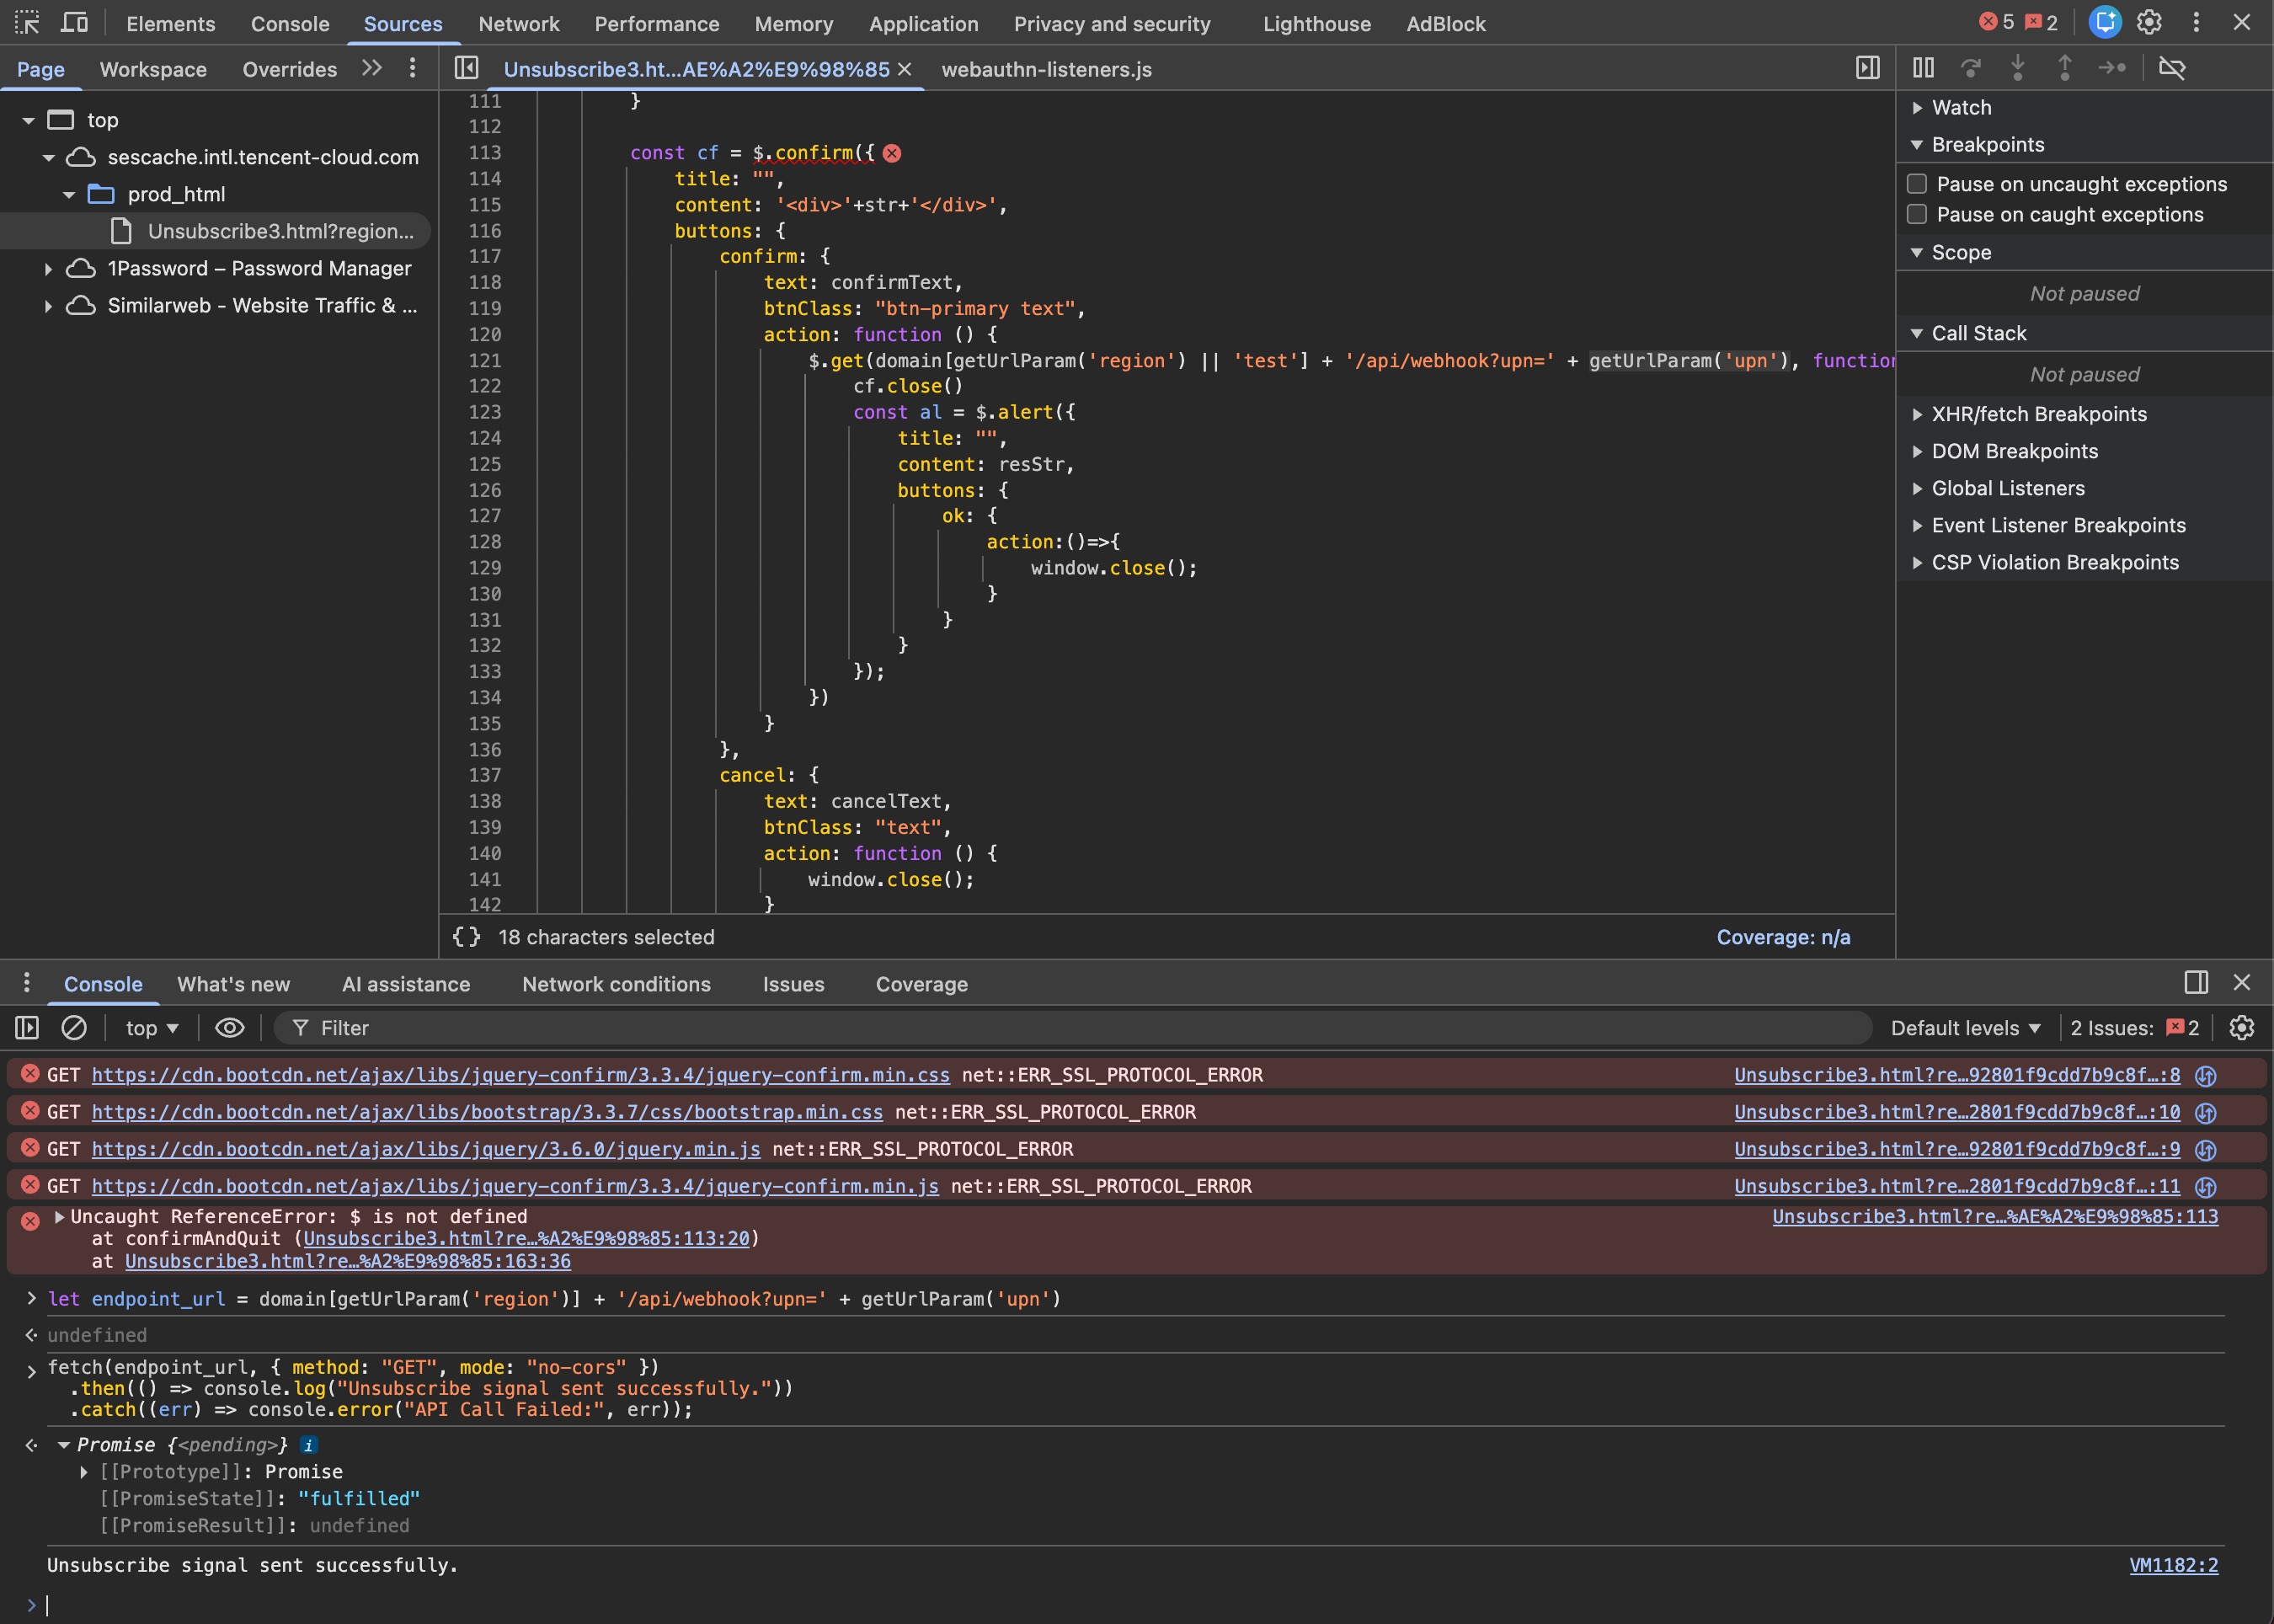The height and width of the screenshot is (1624, 2274).
Task: Click the step into next function call icon
Action: 2019,68
